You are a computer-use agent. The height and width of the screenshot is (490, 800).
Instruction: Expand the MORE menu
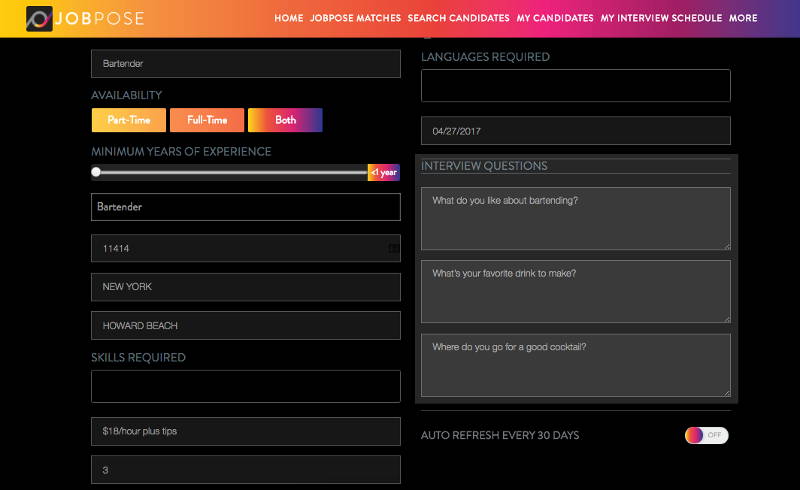point(743,18)
